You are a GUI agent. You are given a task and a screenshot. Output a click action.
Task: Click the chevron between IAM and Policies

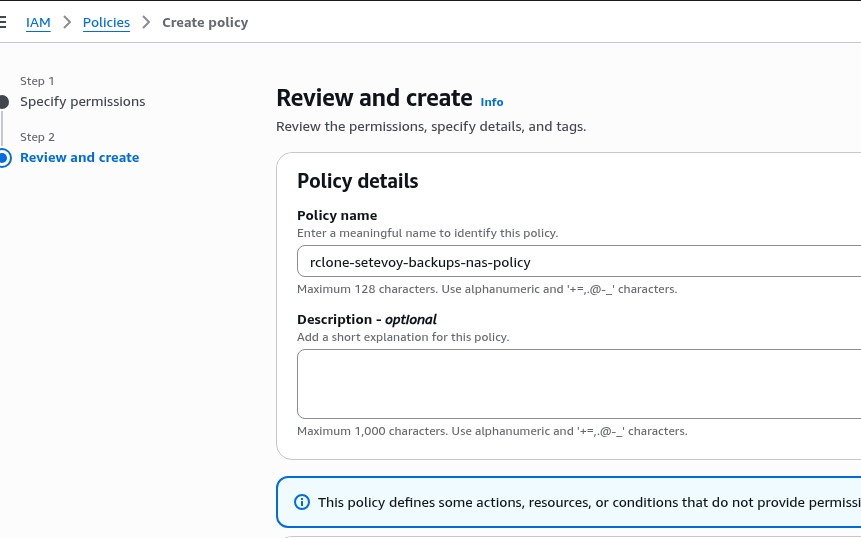(x=67, y=22)
